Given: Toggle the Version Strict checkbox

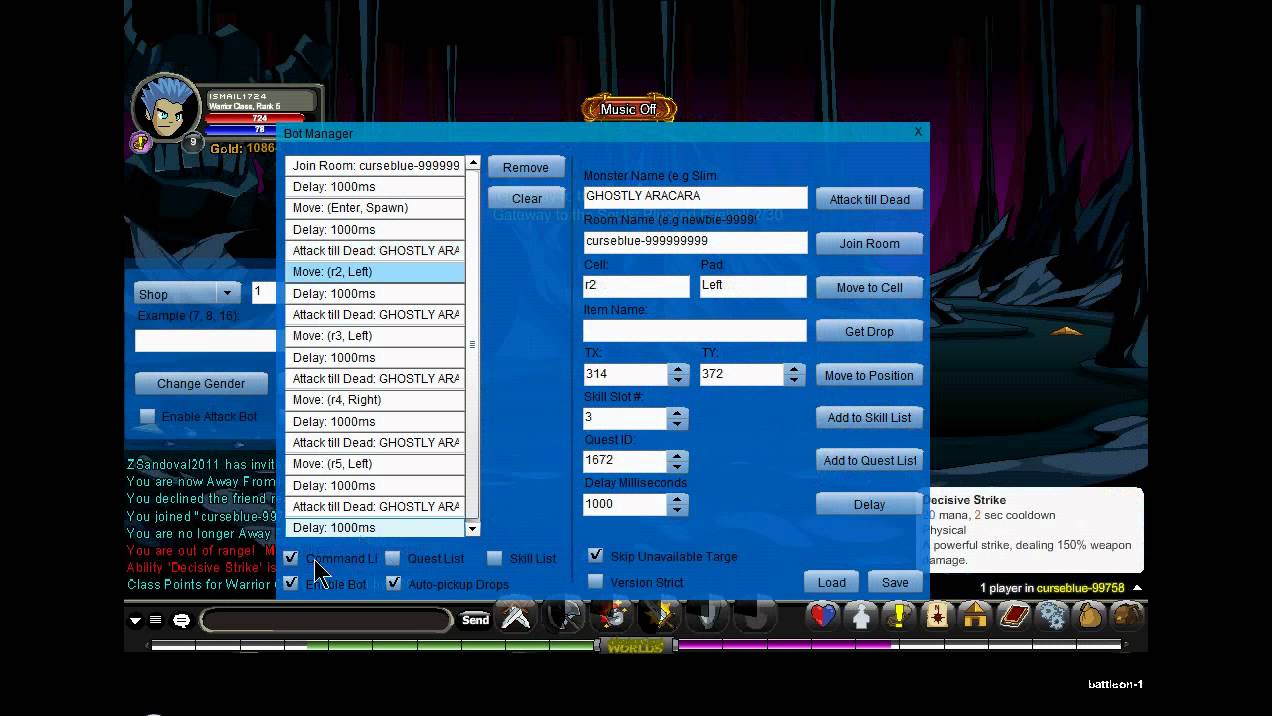Looking at the screenshot, I should (596, 581).
